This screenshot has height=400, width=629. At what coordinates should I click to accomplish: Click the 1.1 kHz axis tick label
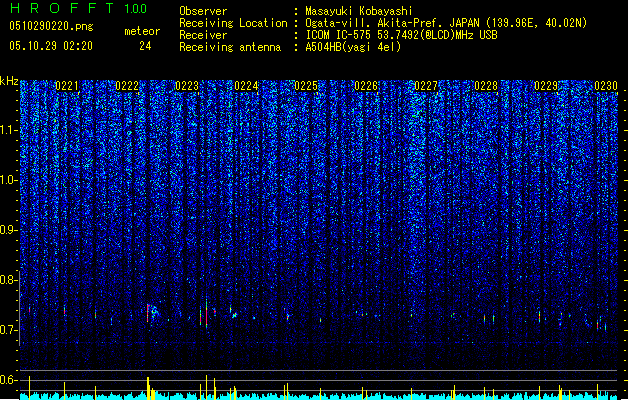coord(8,130)
